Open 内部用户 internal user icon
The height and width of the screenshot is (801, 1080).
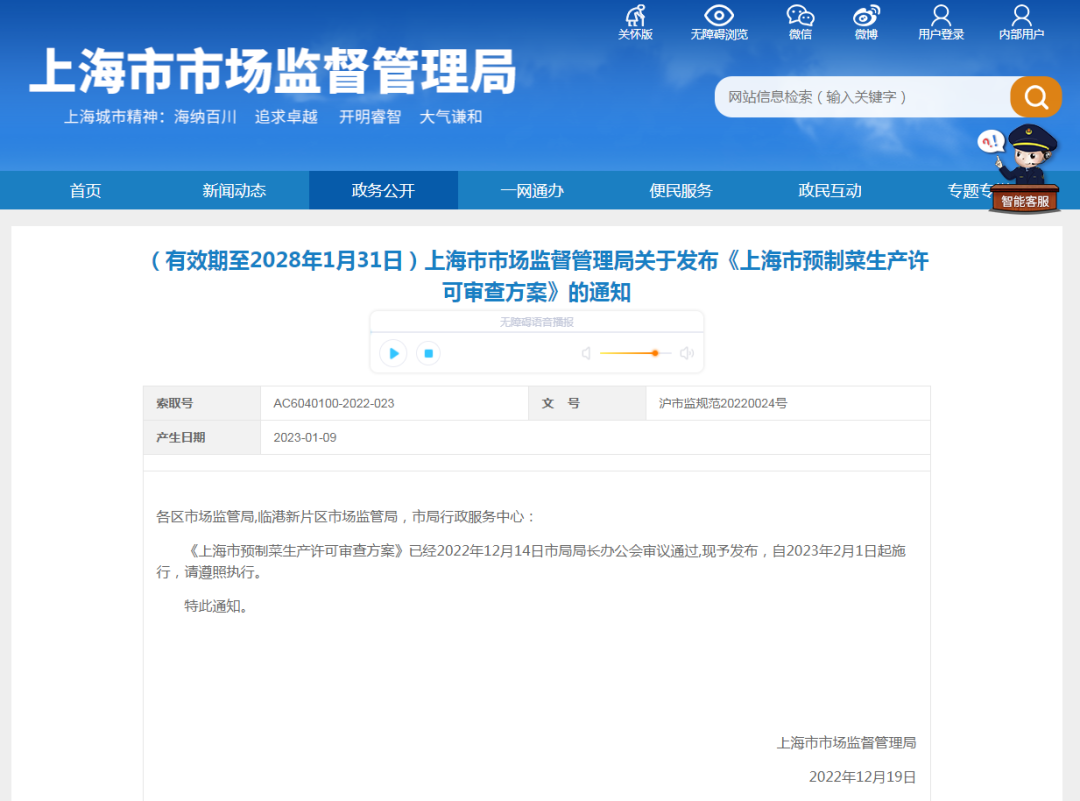1021,16
